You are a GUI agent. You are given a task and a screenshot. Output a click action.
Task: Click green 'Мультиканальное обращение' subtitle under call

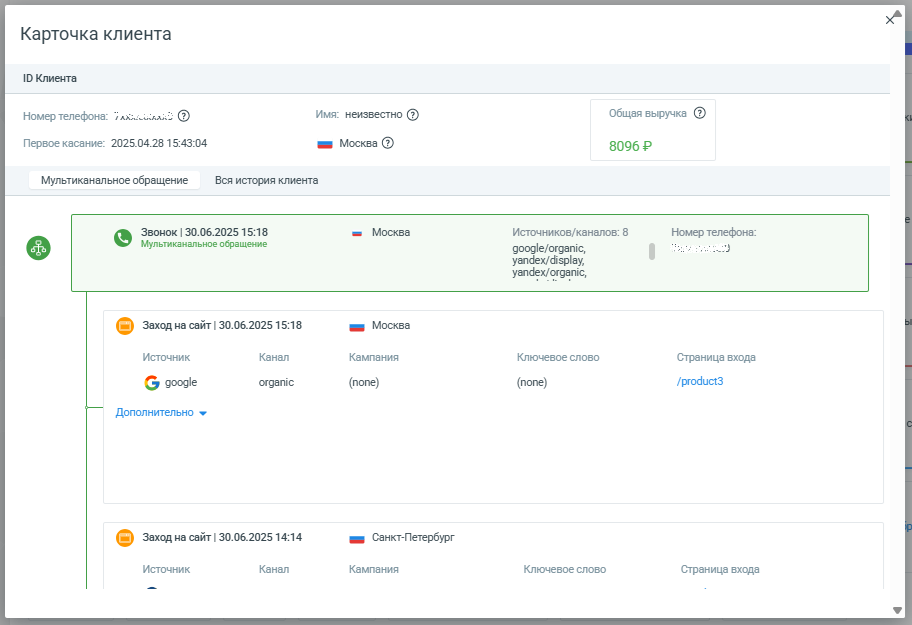point(204,244)
